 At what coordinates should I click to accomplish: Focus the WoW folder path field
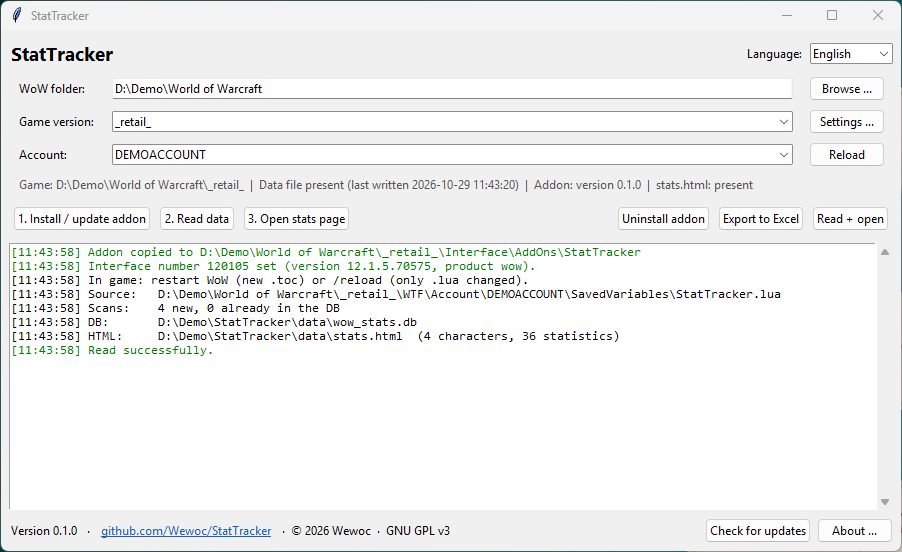point(452,89)
